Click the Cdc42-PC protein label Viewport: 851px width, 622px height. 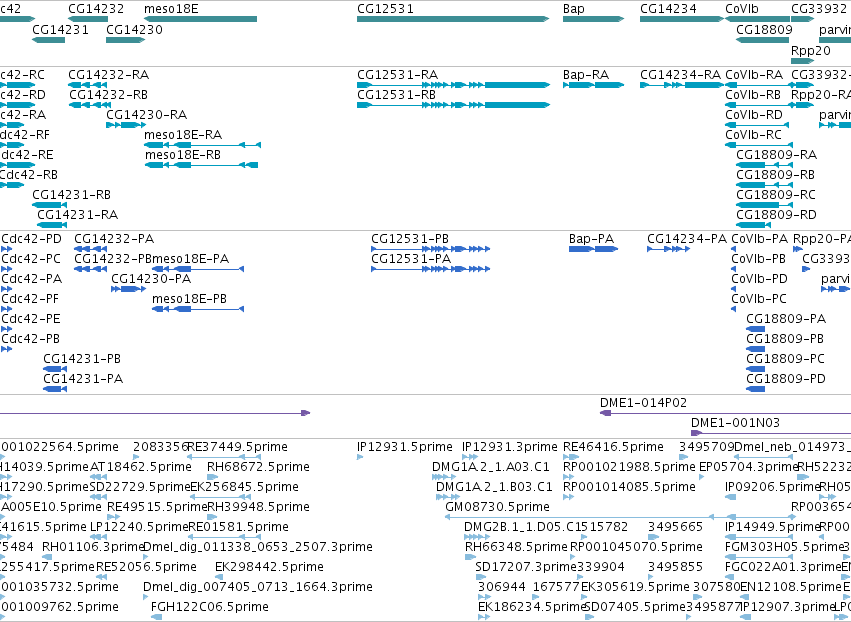coord(31,259)
